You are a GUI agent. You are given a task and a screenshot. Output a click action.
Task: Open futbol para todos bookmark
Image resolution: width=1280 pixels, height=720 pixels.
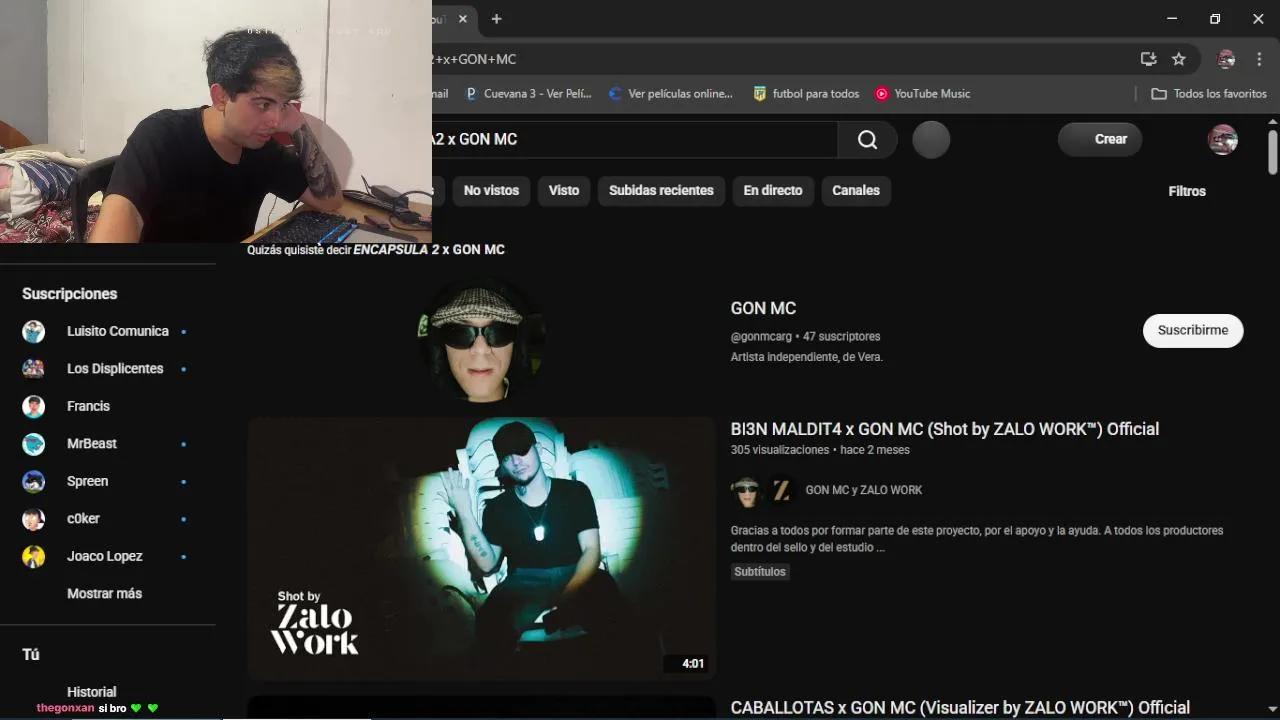coord(806,94)
